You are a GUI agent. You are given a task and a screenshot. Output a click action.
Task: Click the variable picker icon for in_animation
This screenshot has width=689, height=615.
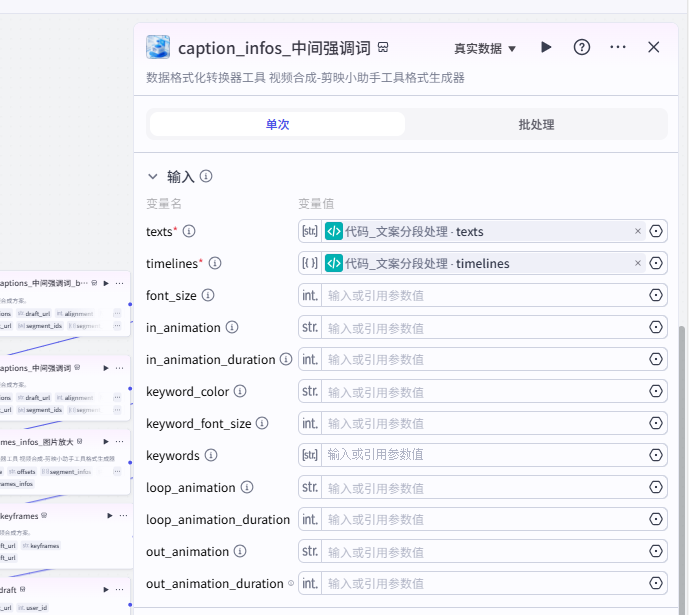(x=656, y=327)
